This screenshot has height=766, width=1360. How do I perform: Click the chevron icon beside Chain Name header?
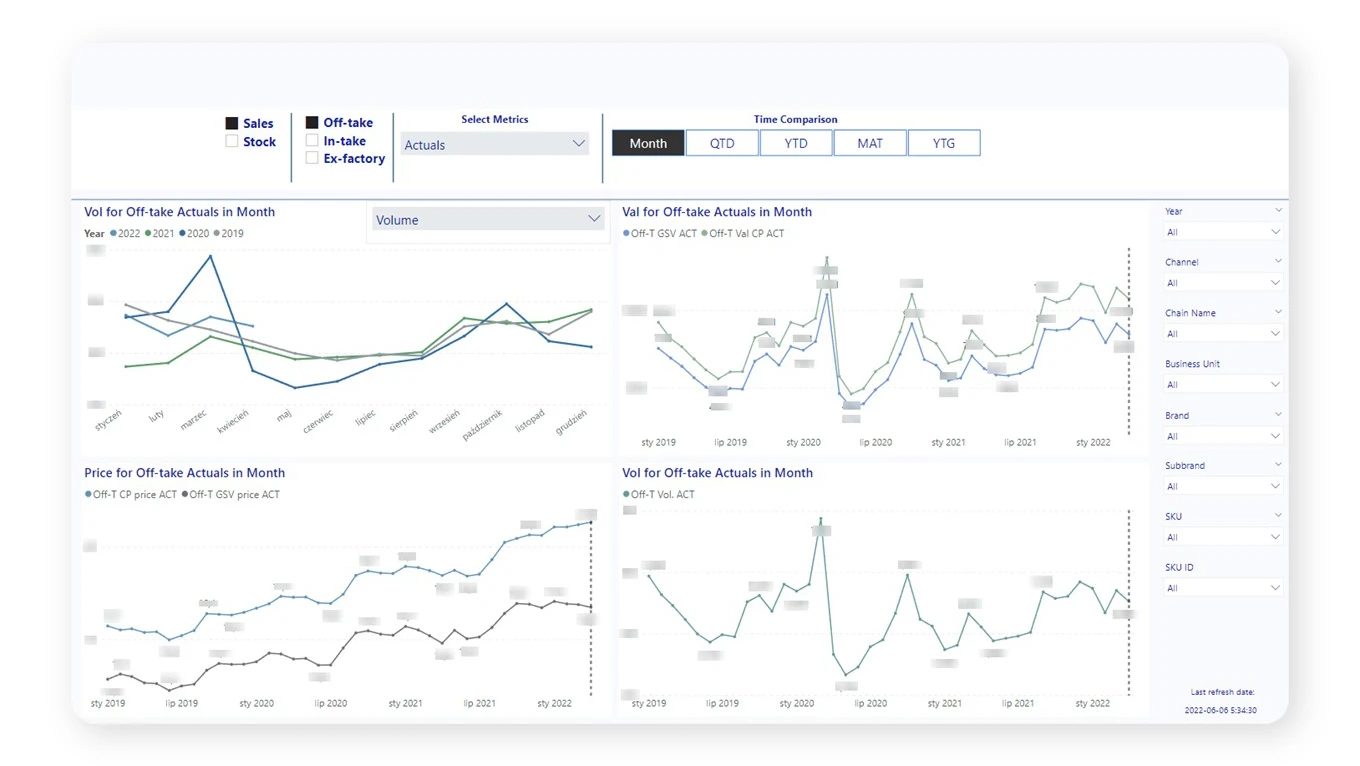click(x=1277, y=313)
